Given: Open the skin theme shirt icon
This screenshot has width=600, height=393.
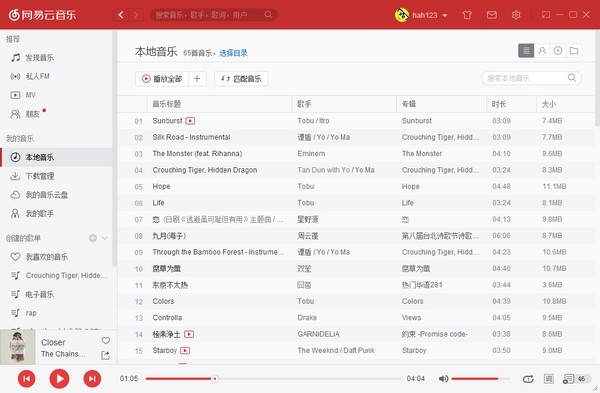Looking at the screenshot, I should pos(467,15).
